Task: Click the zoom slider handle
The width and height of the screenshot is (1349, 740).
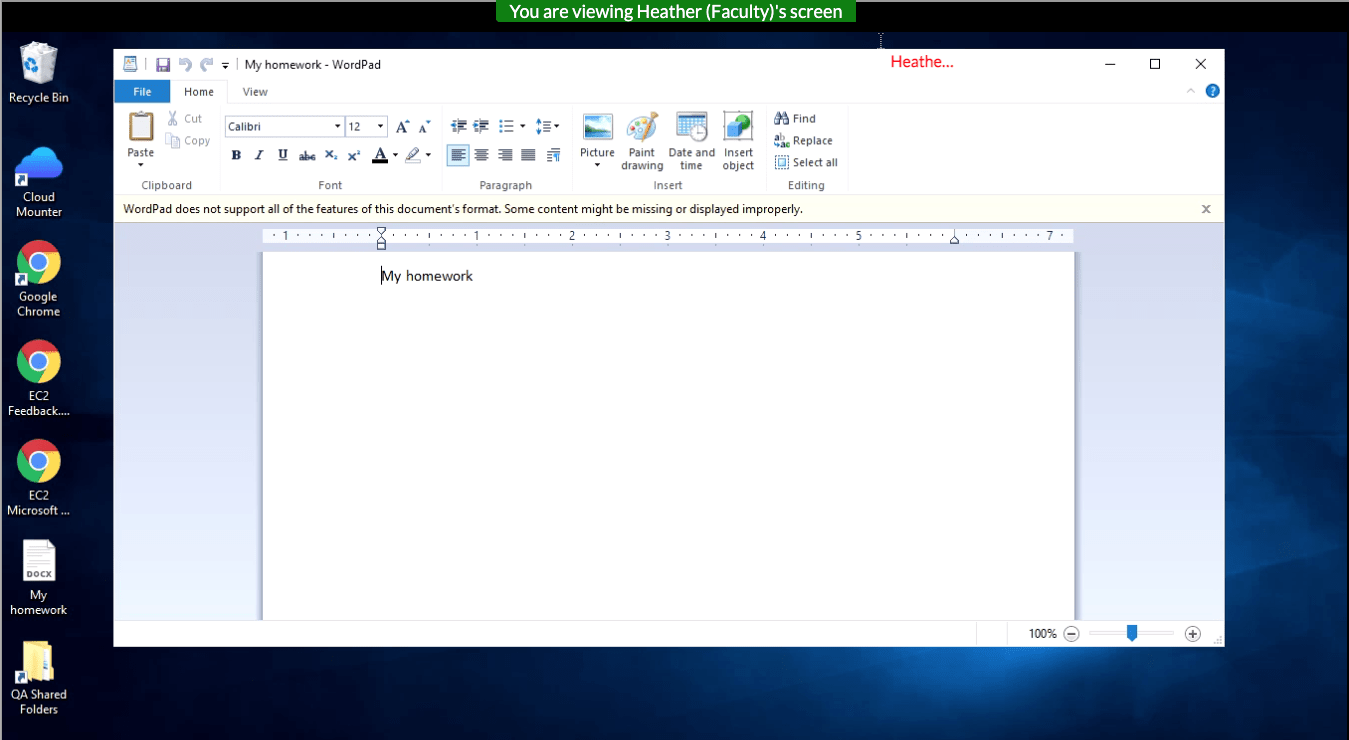Action: point(1131,633)
